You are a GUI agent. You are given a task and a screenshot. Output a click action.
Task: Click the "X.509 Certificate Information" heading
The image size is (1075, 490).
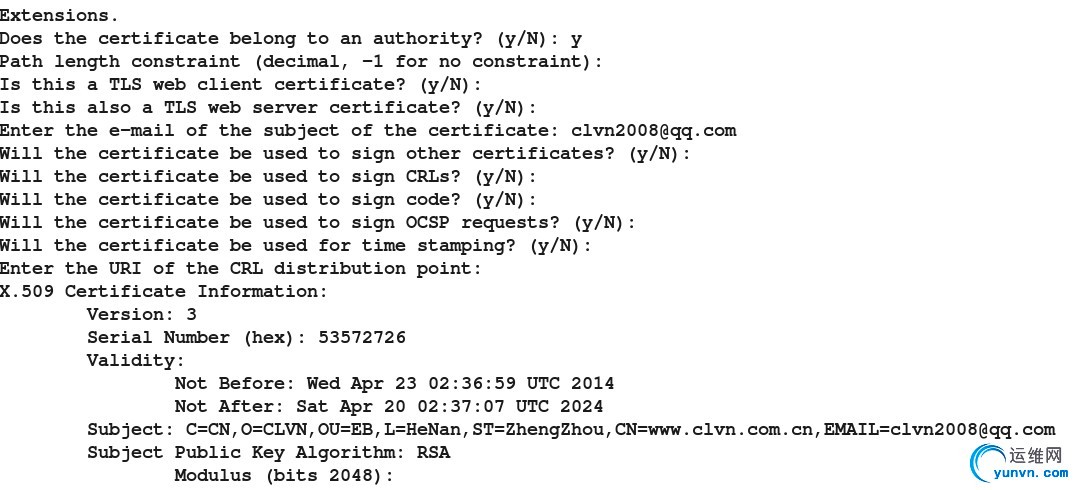tap(163, 291)
